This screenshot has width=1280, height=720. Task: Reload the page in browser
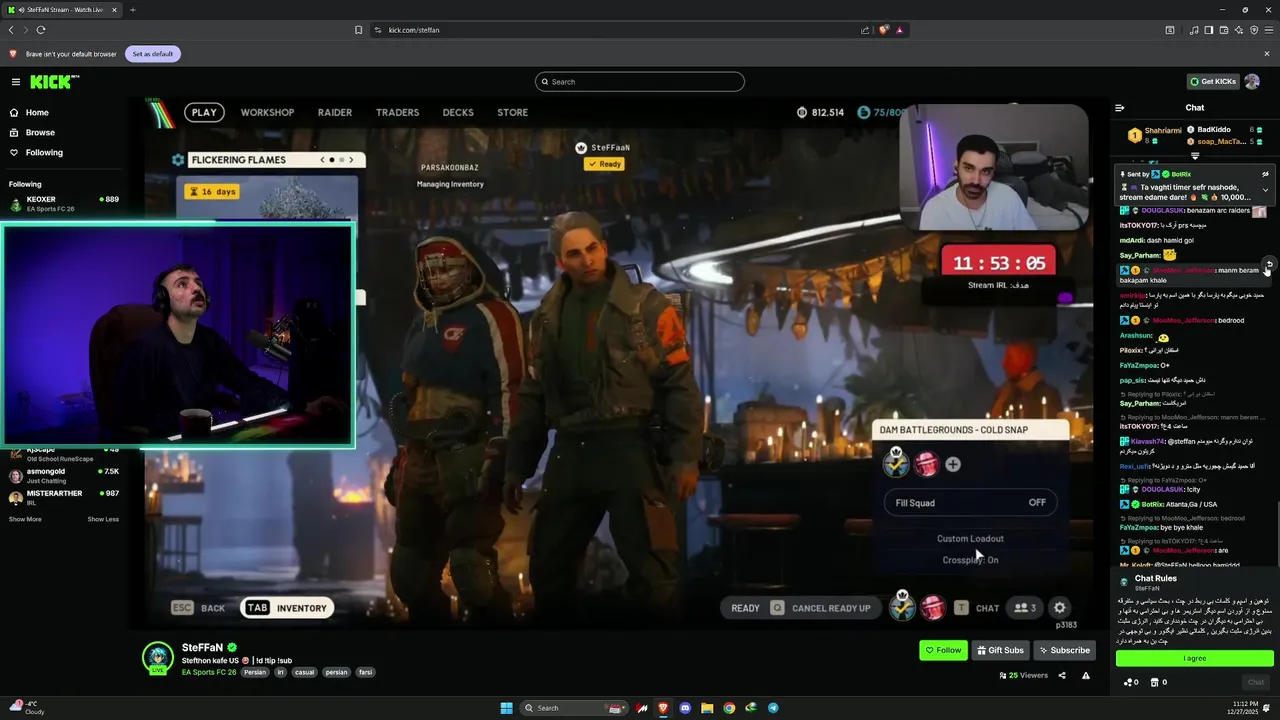[x=41, y=30]
